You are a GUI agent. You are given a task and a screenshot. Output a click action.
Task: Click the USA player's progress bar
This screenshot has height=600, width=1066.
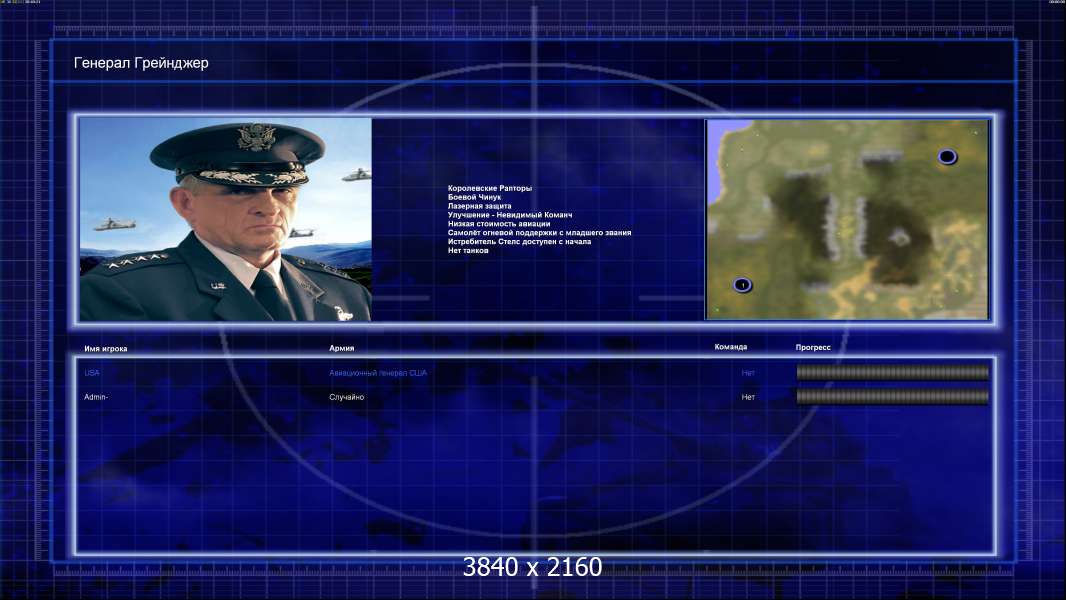(892, 372)
